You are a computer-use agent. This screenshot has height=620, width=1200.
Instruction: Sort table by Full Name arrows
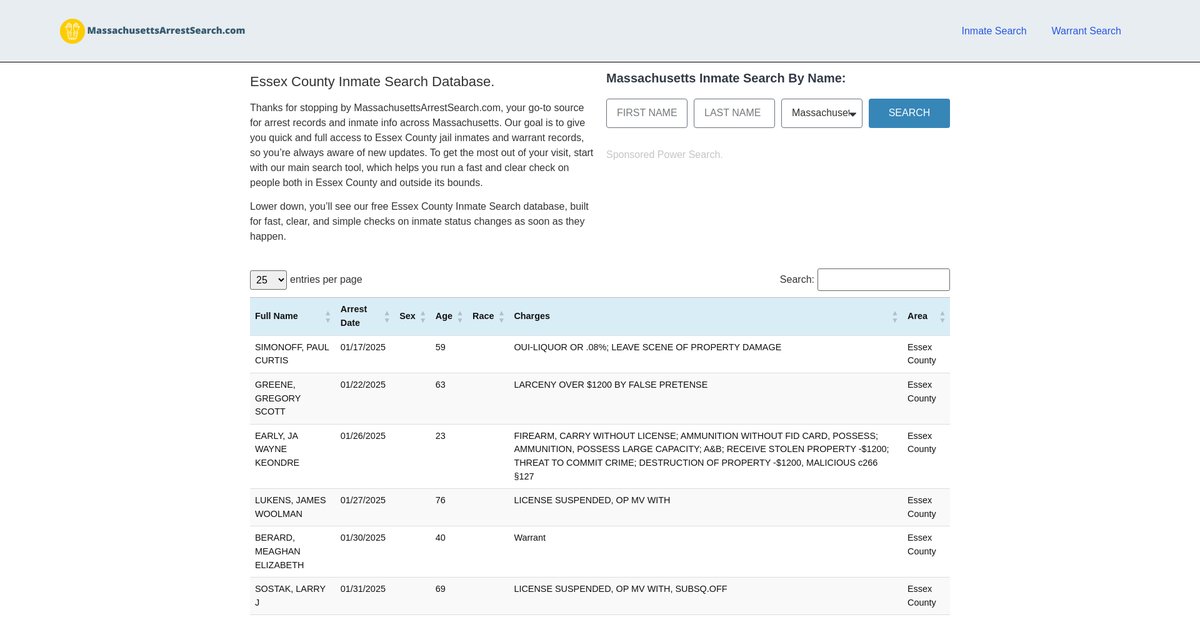coord(327,316)
